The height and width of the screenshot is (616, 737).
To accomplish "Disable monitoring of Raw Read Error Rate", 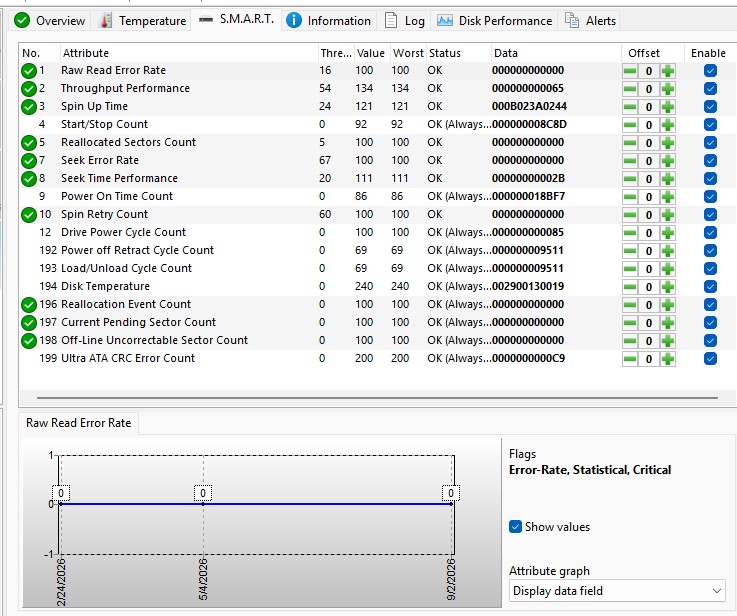I will pyautogui.click(x=710, y=71).
